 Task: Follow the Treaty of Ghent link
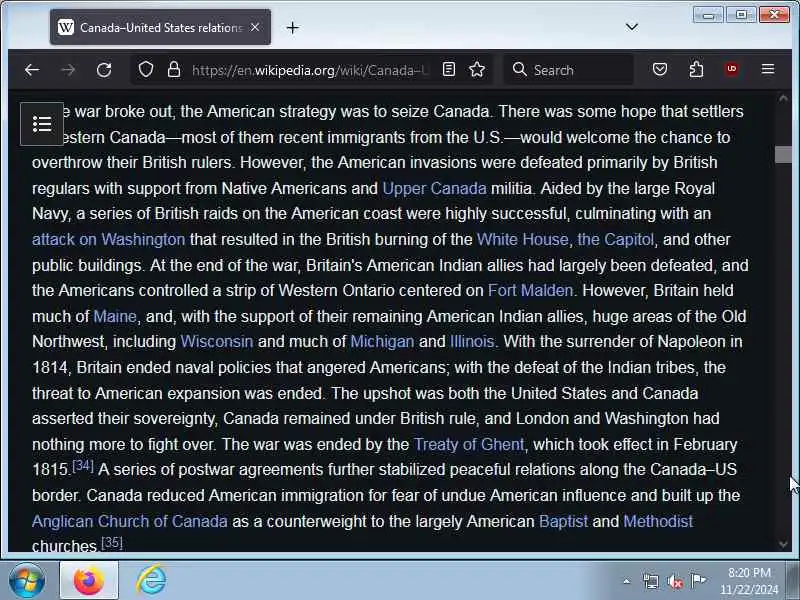(x=469, y=444)
